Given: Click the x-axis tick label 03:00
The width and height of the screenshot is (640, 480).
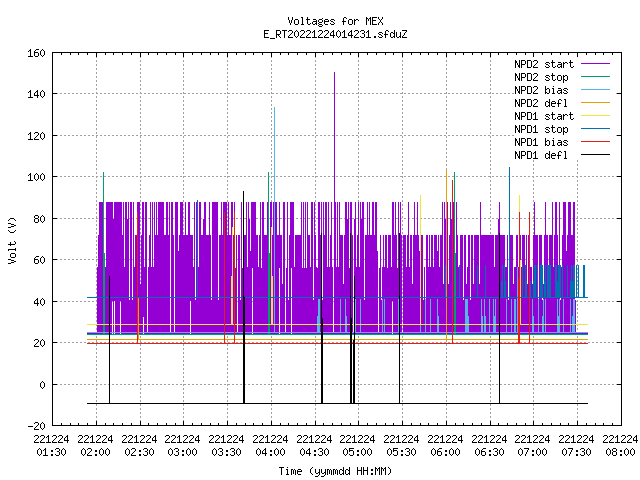Looking at the screenshot, I should tap(182, 452).
